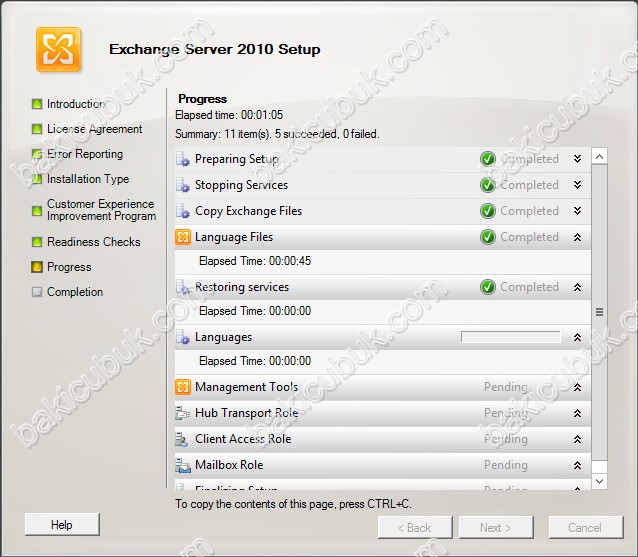Collapse the Language Files details
The height and width of the screenshot is (557, 638).
tap(577, 237)
